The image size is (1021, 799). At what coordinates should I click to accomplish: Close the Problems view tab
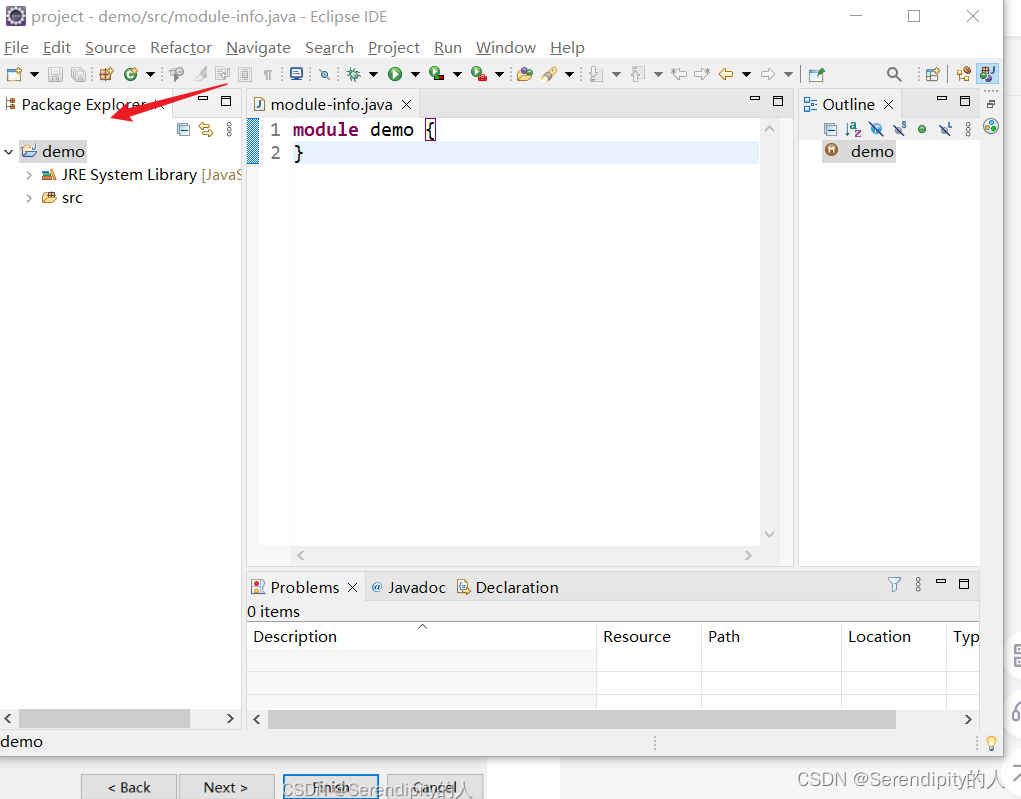pos(352,587)
